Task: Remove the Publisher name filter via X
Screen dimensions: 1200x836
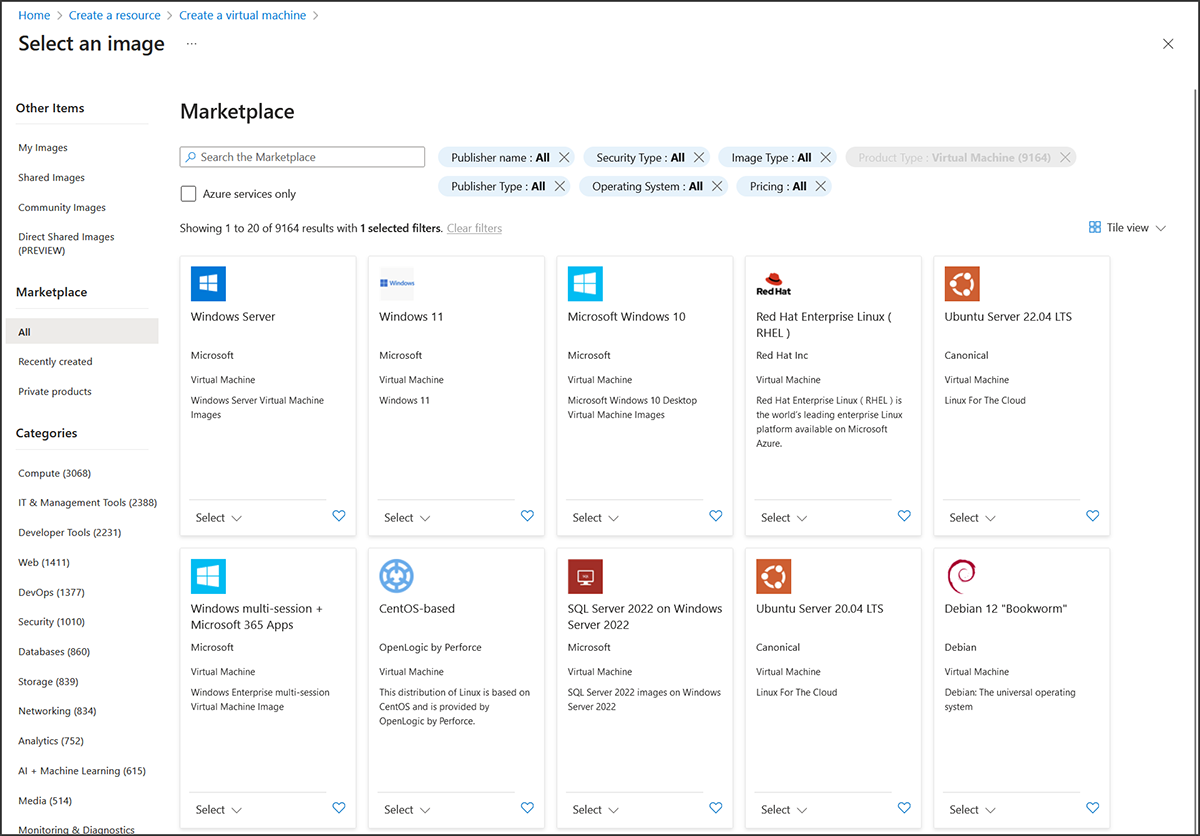Action: tap(564, 157)
